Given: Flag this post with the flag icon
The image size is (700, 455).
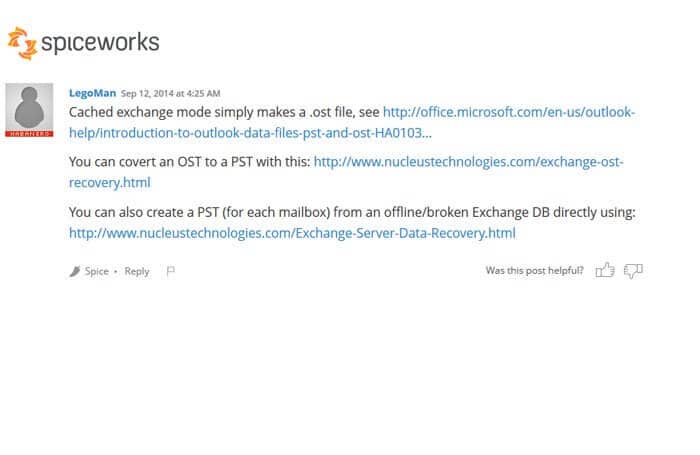Looking at the screenshot, I should coord(171,271).
